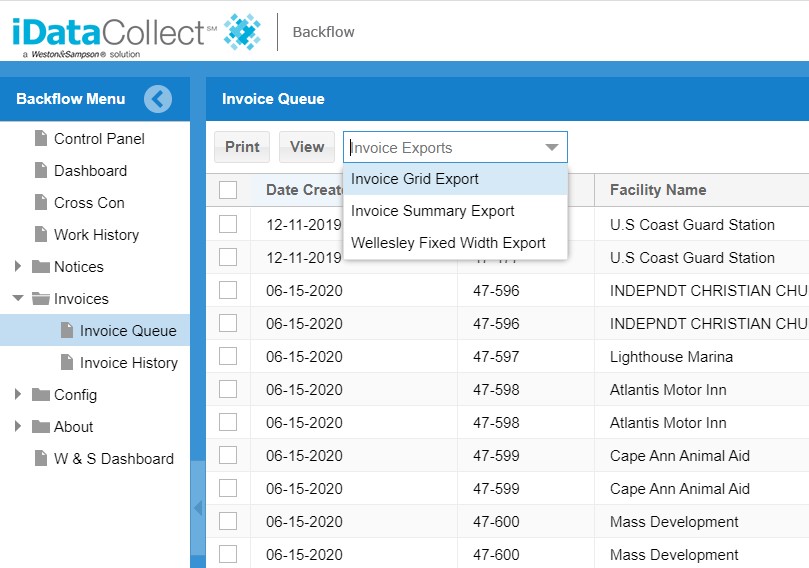Open Cross Con from the menu
The image size is (809, 568).
click(x=89, y=203)
